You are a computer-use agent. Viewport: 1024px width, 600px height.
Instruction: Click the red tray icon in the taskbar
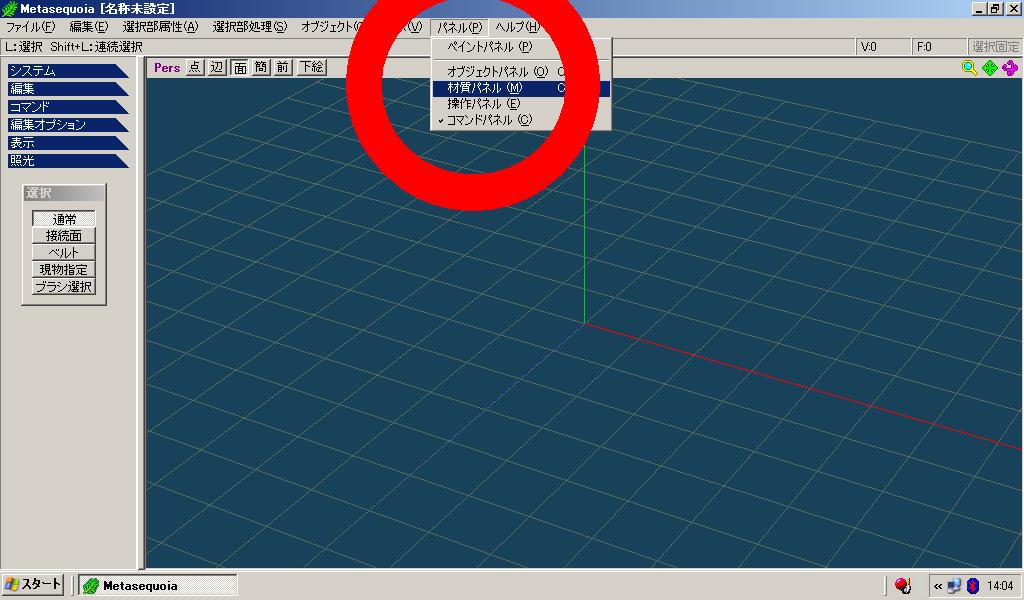[903, 585]
